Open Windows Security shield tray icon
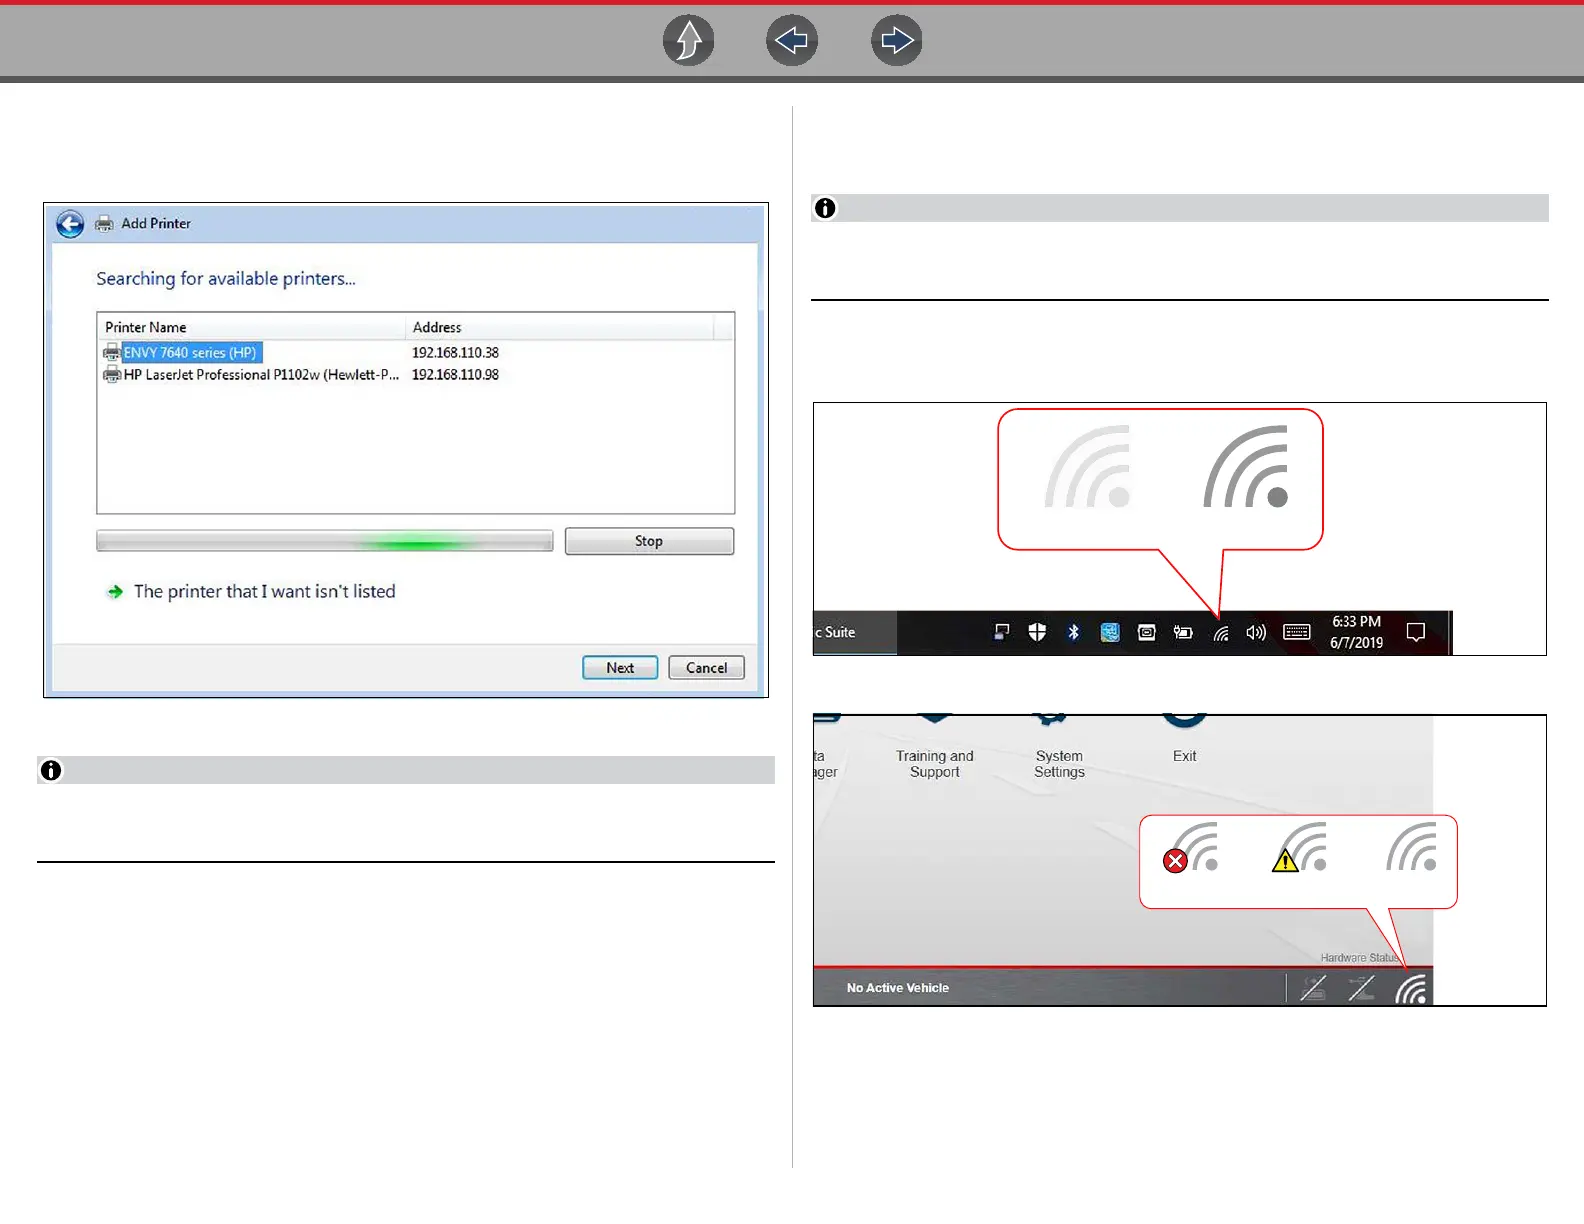1584x1224 pixels. coord(1037,632)
